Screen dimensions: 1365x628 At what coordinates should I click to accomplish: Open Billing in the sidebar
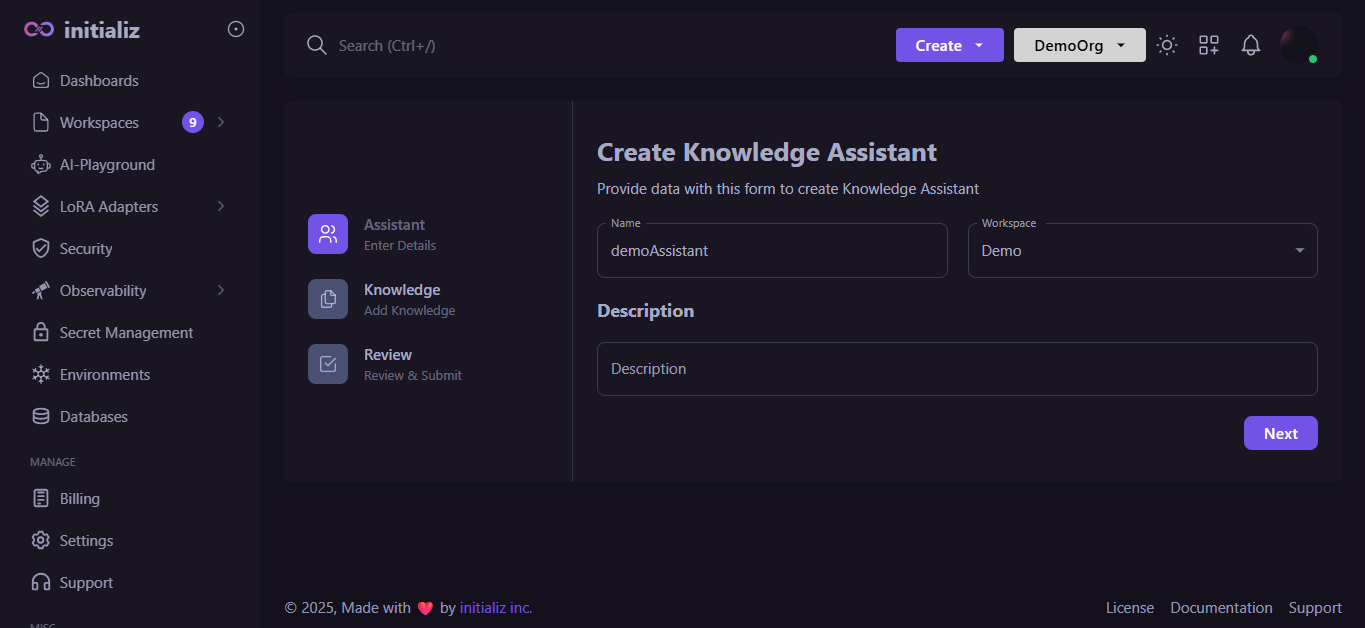pyautogui.click(x=80, y=499)
